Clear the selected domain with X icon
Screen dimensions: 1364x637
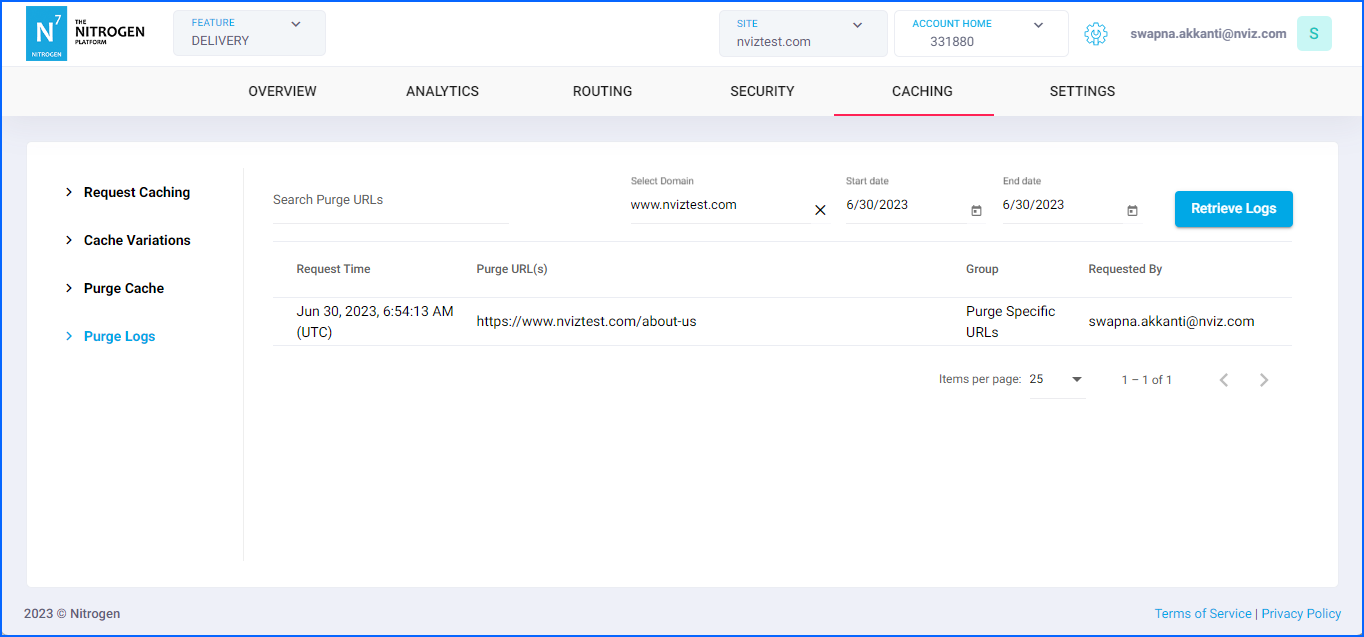coord(820,210)
